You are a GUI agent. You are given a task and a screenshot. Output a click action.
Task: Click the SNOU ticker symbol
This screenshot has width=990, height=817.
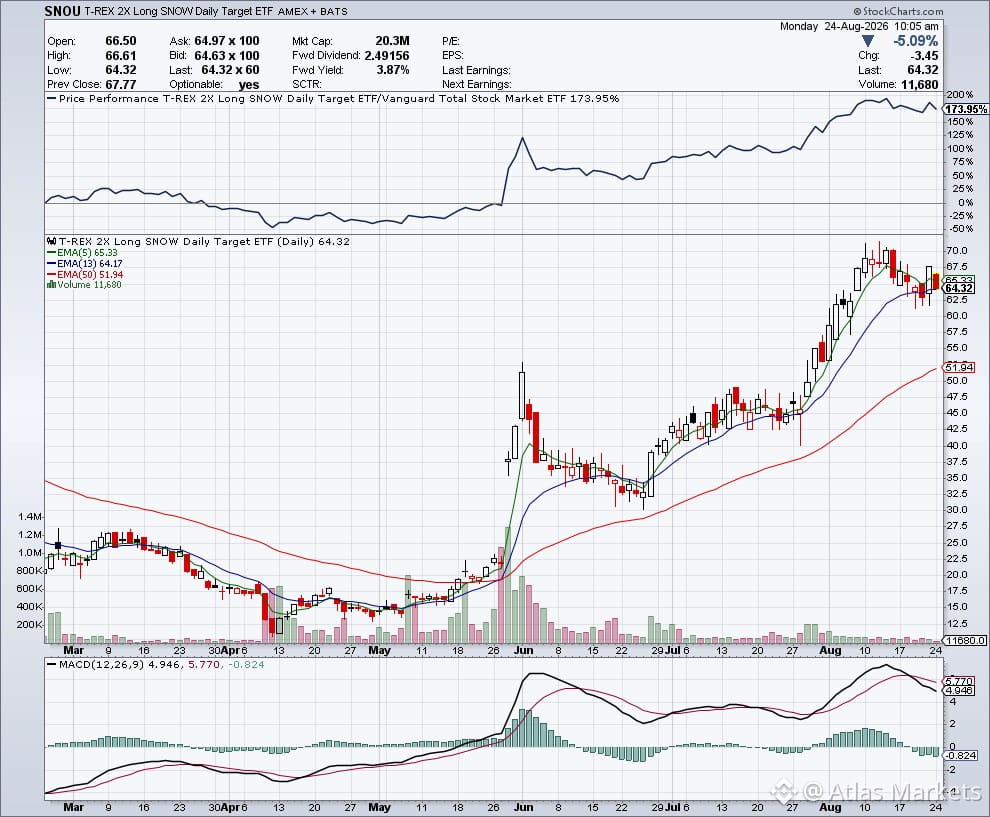[x=62, y=11]
